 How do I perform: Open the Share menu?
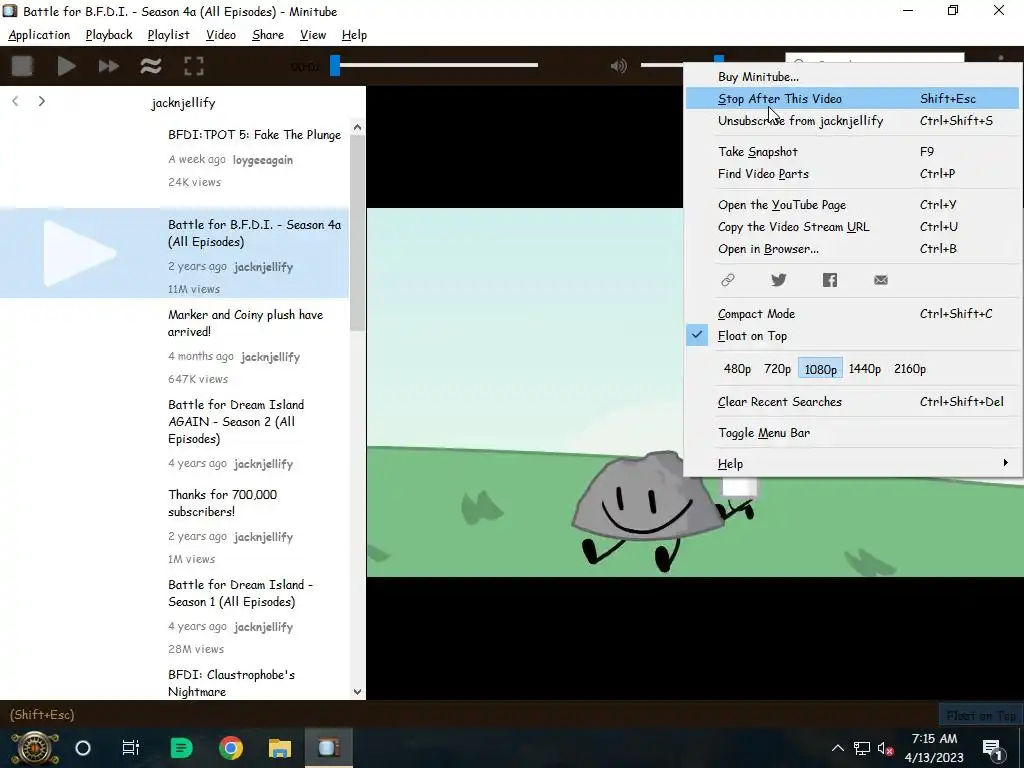268,35
